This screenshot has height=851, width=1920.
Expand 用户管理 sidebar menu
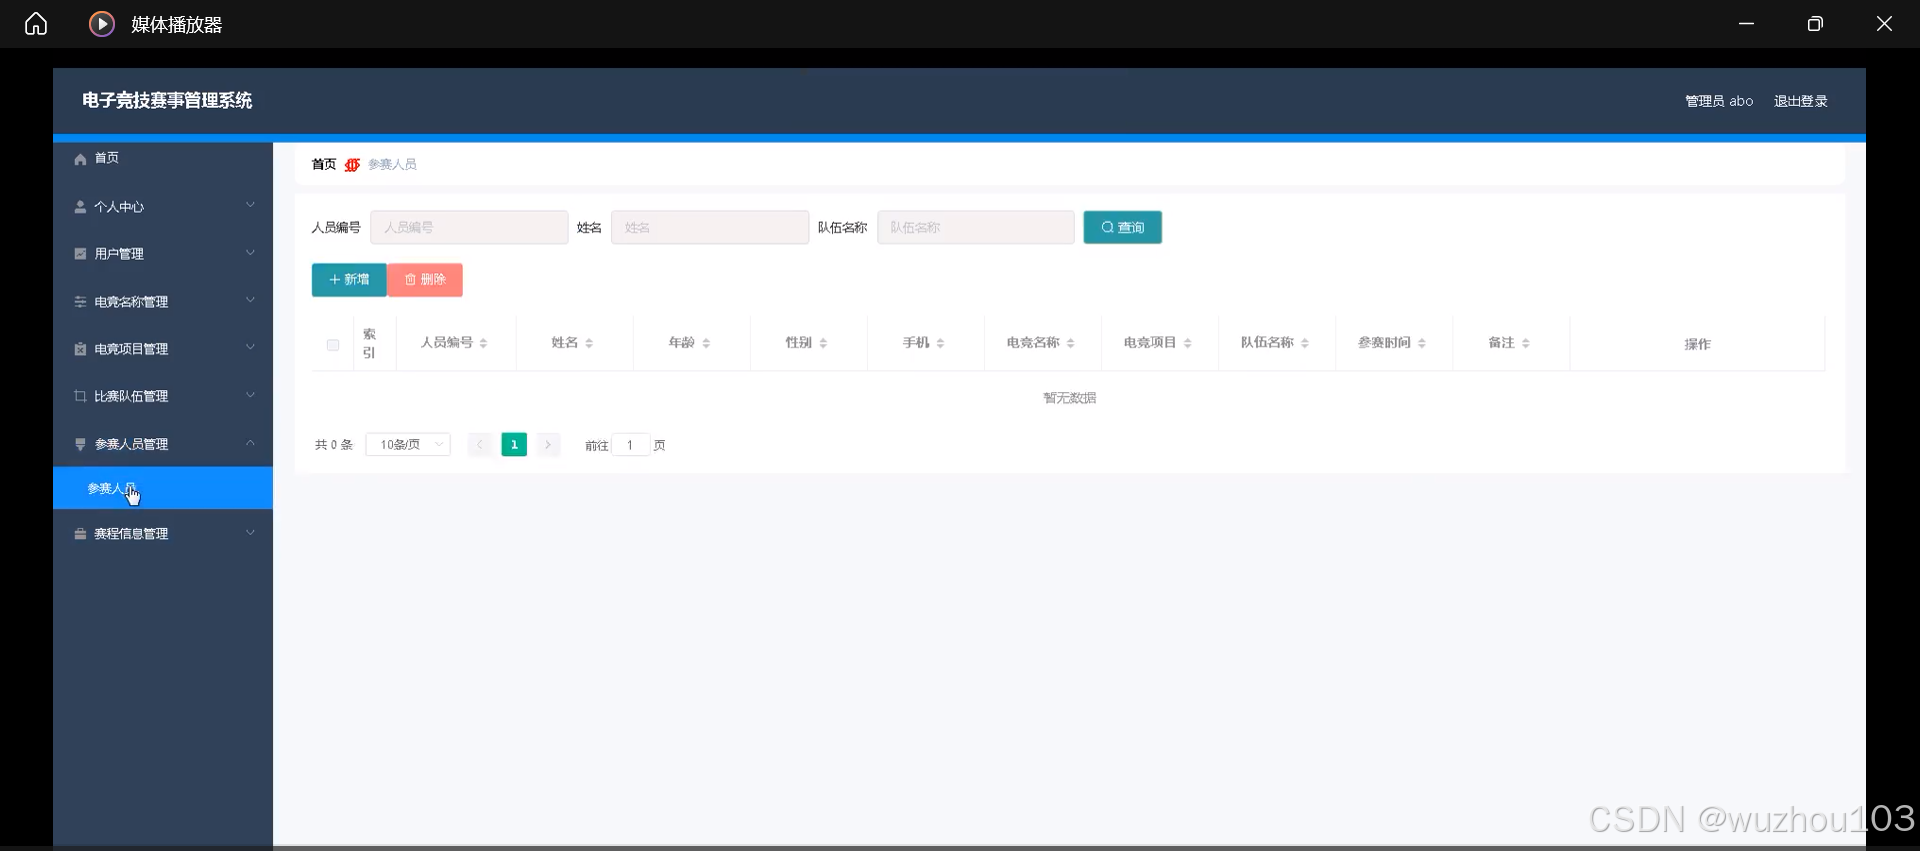coord(163,254)
